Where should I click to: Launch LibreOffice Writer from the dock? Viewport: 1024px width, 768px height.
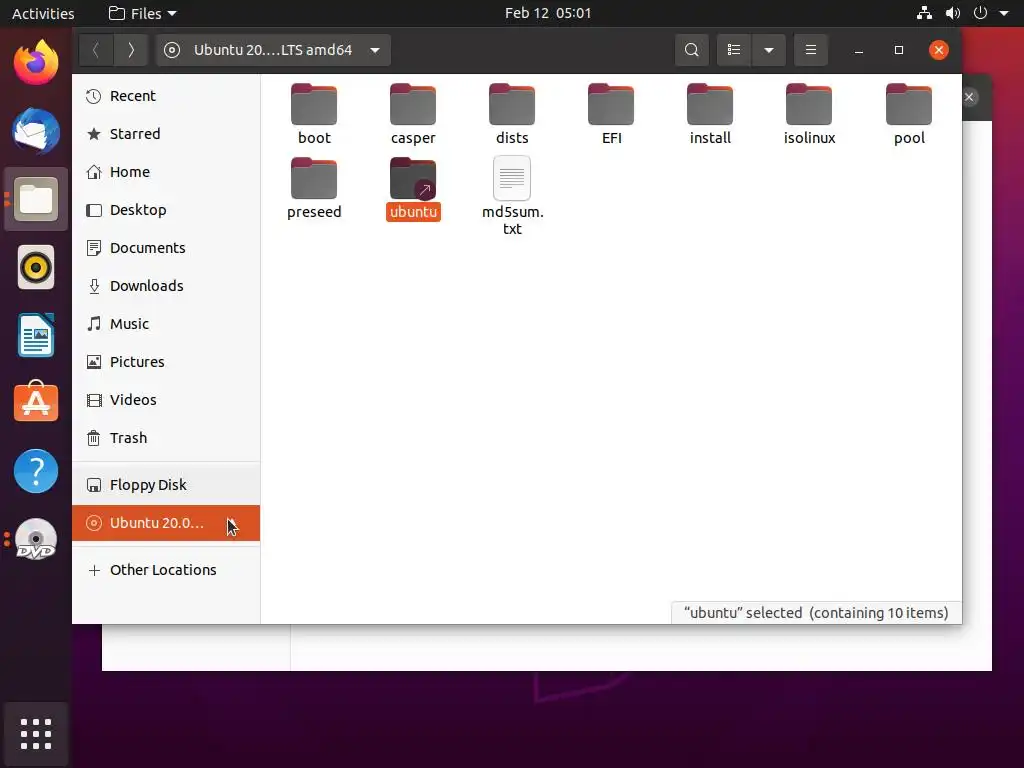click(x=36, y=335)
